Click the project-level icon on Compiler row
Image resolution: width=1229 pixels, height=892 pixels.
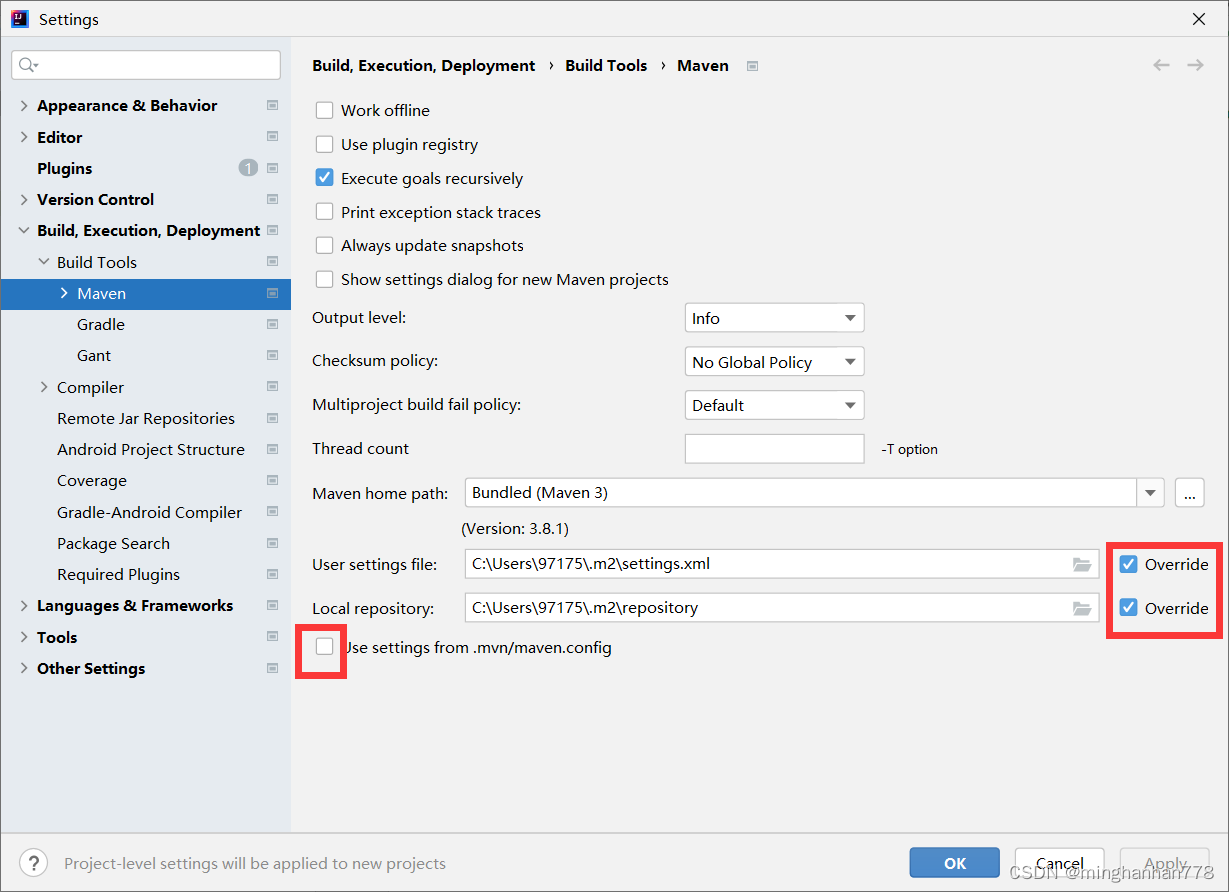(x=272, y=387)
